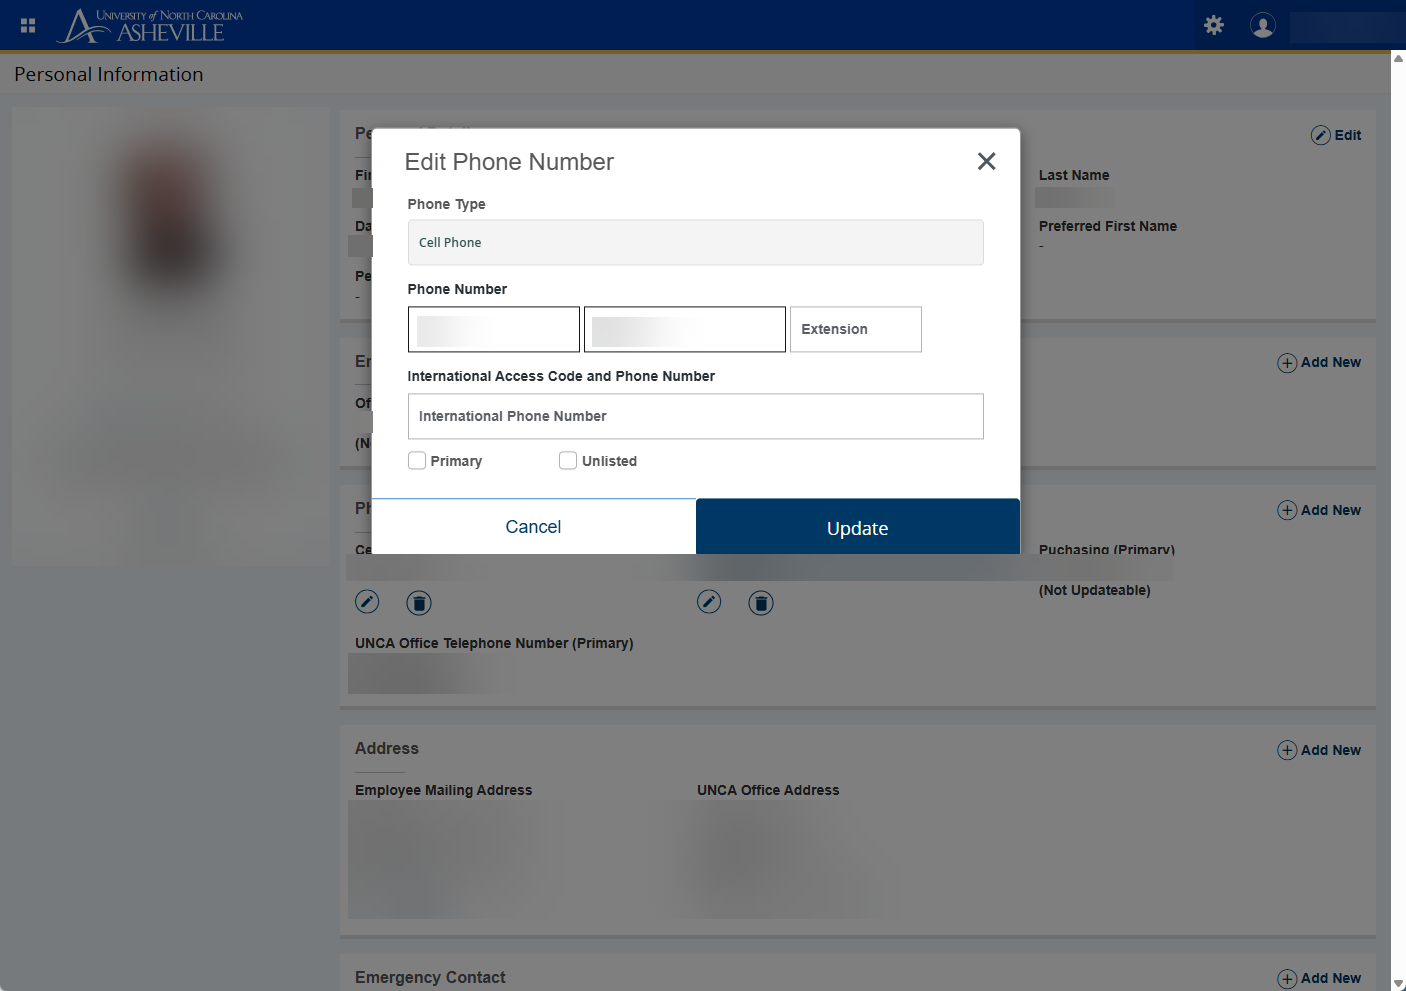Image resolution: width=1406 pixels, height=991 pixels.
Task: Edit personal details via Edit icon
Action: point(1336,135)
